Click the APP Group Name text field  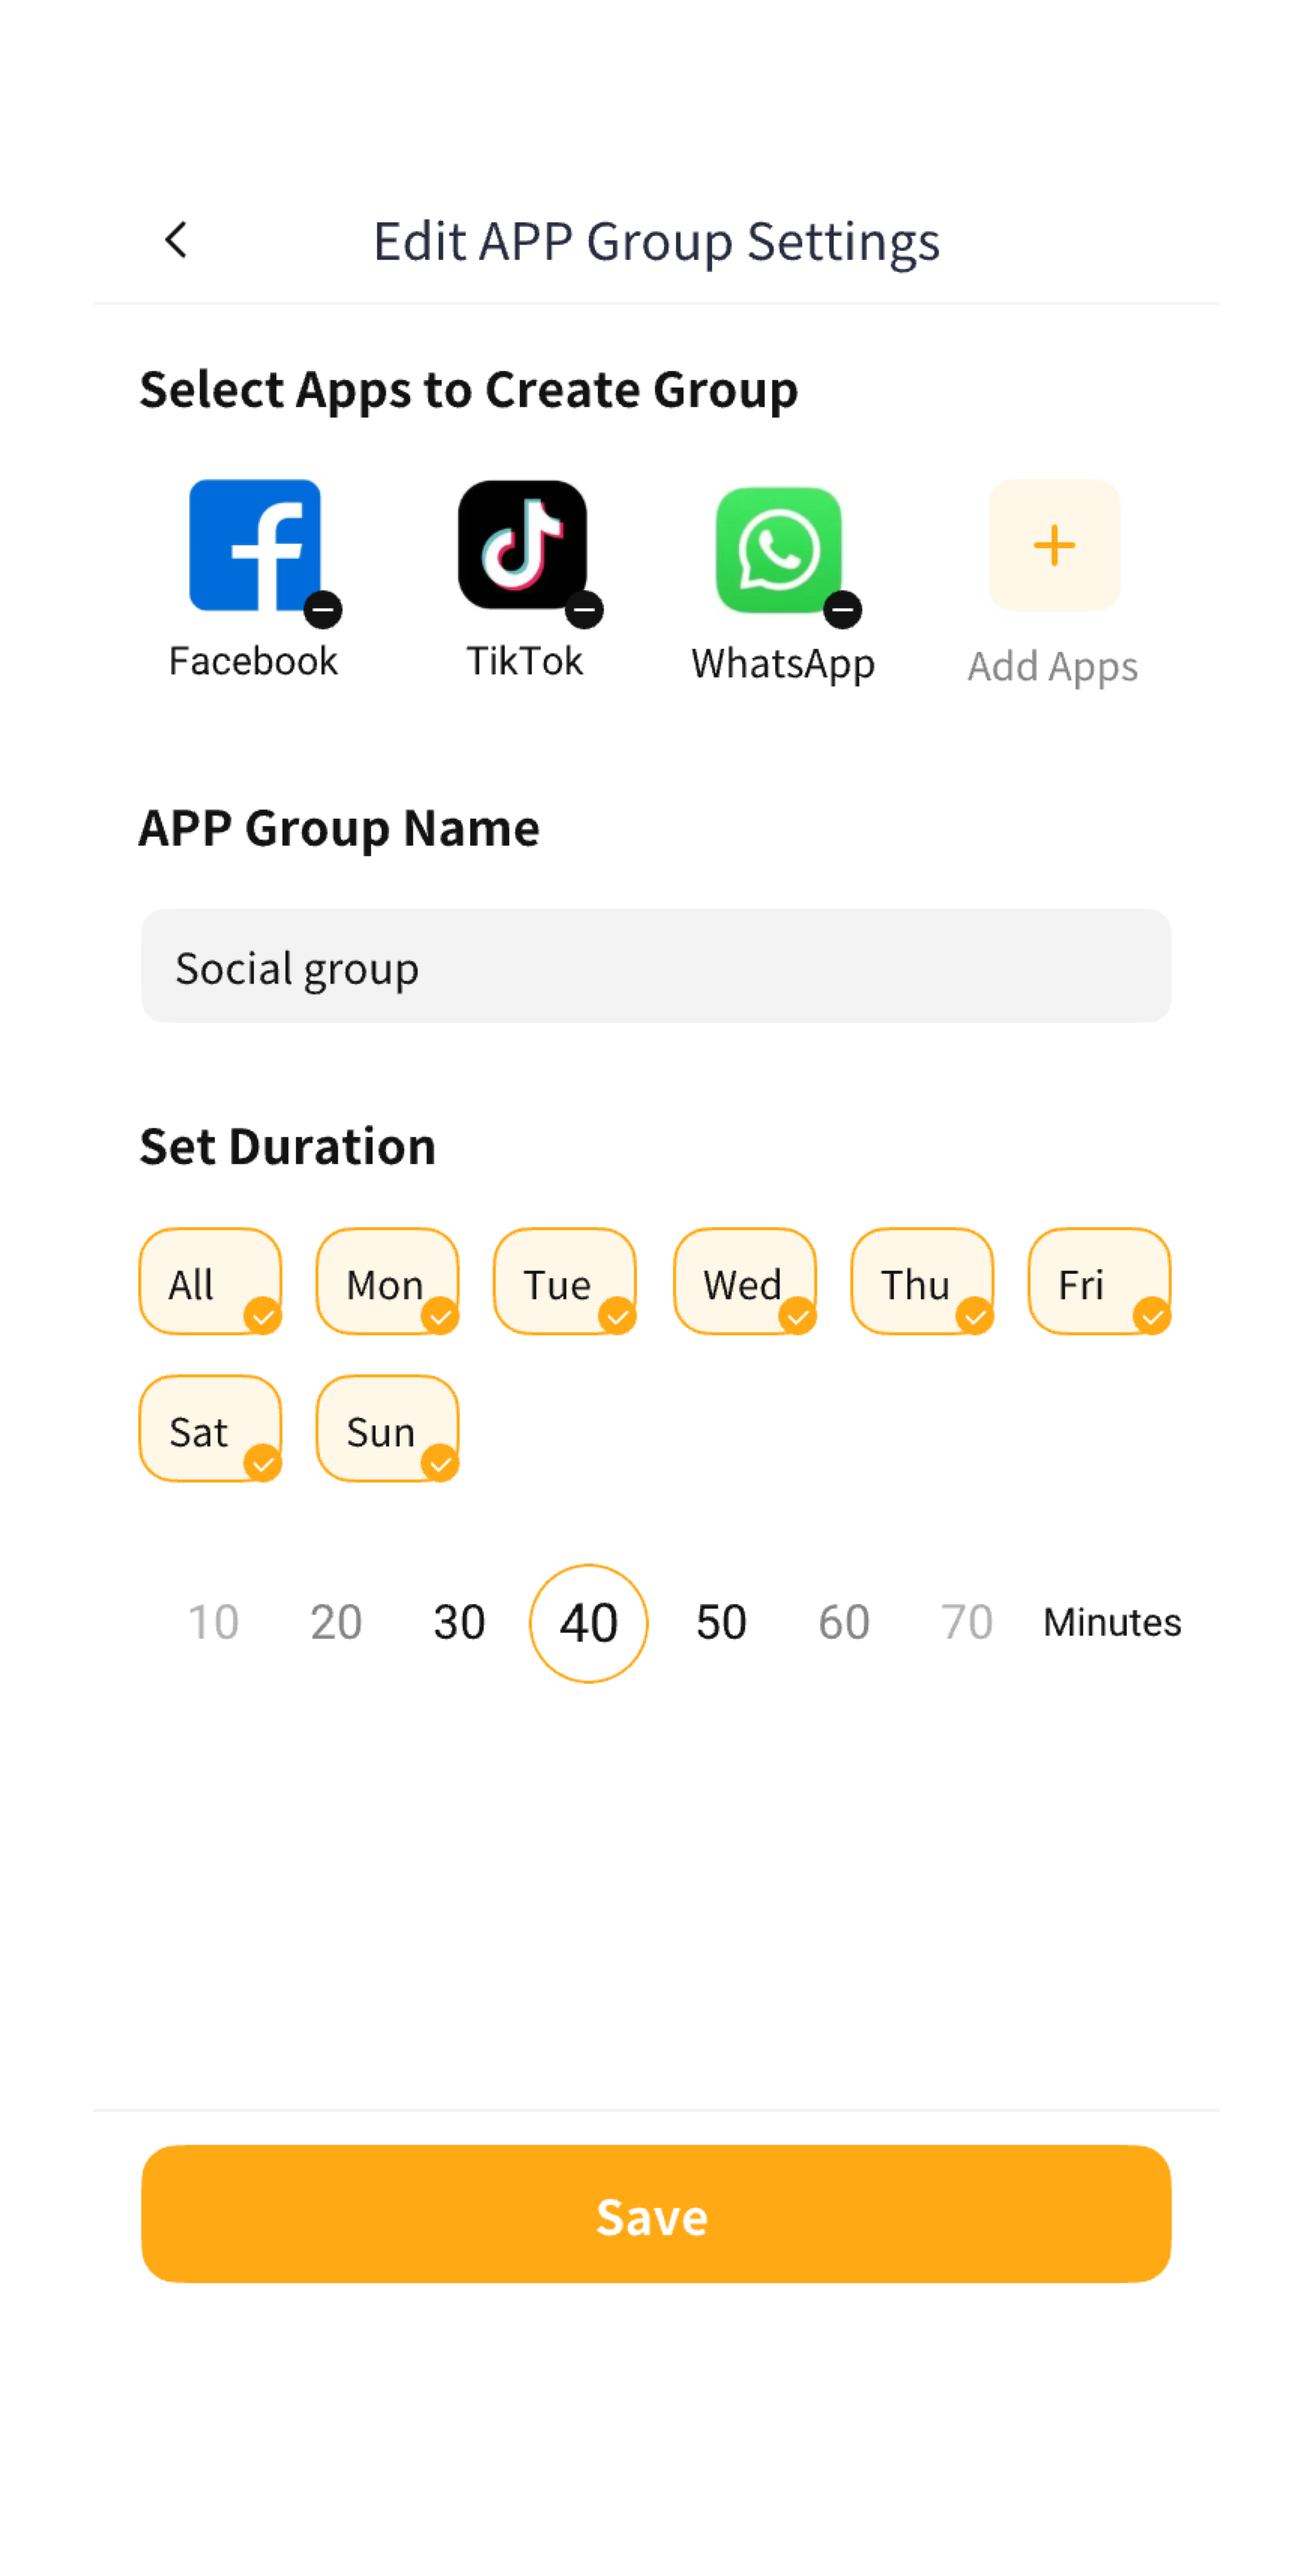[x=656, y=966]
